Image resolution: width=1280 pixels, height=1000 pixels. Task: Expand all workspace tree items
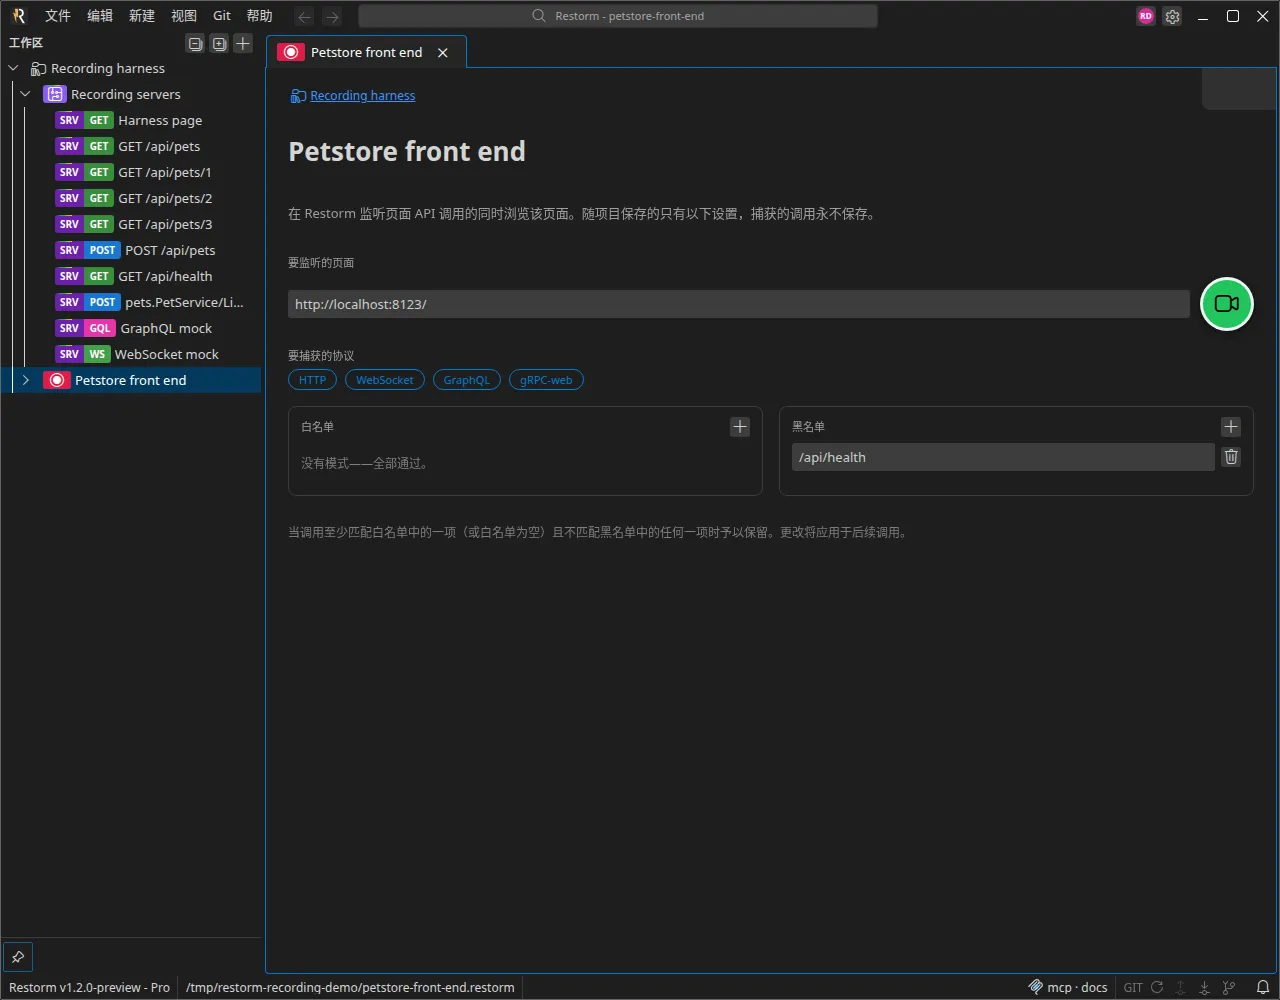219,43
